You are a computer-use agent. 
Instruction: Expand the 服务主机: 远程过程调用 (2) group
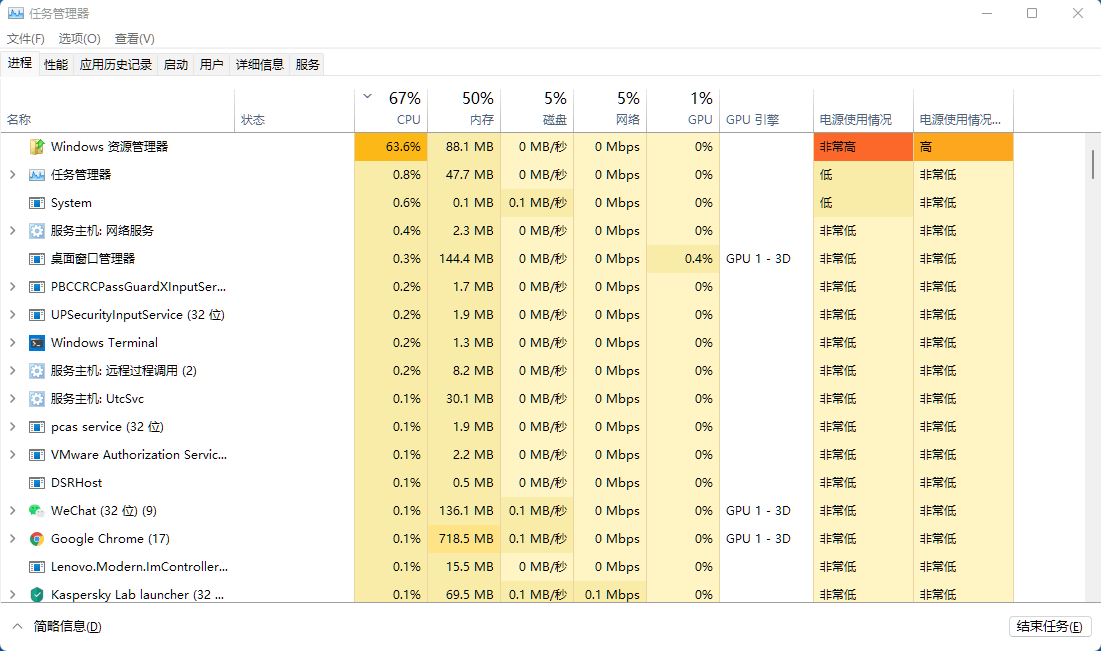point(13,371)
